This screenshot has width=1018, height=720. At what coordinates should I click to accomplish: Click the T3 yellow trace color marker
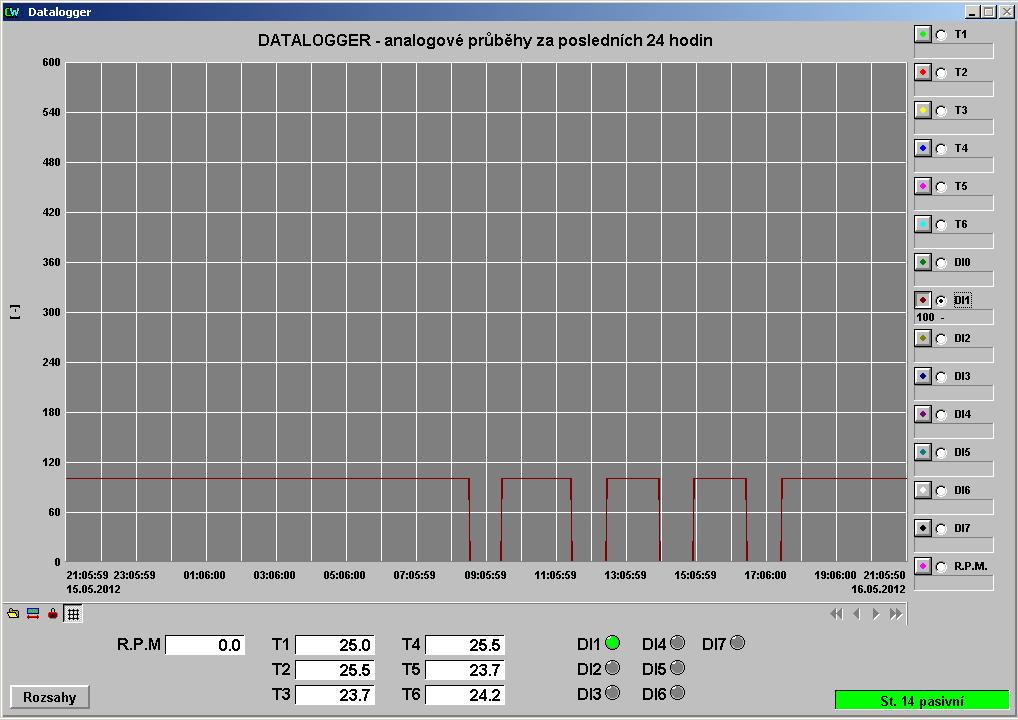923,110
